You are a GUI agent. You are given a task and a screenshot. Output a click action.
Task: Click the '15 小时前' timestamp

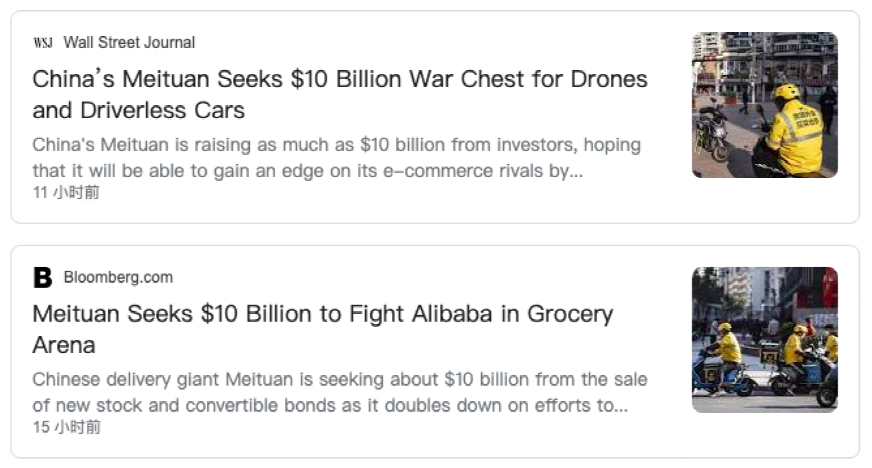[67, 427]
